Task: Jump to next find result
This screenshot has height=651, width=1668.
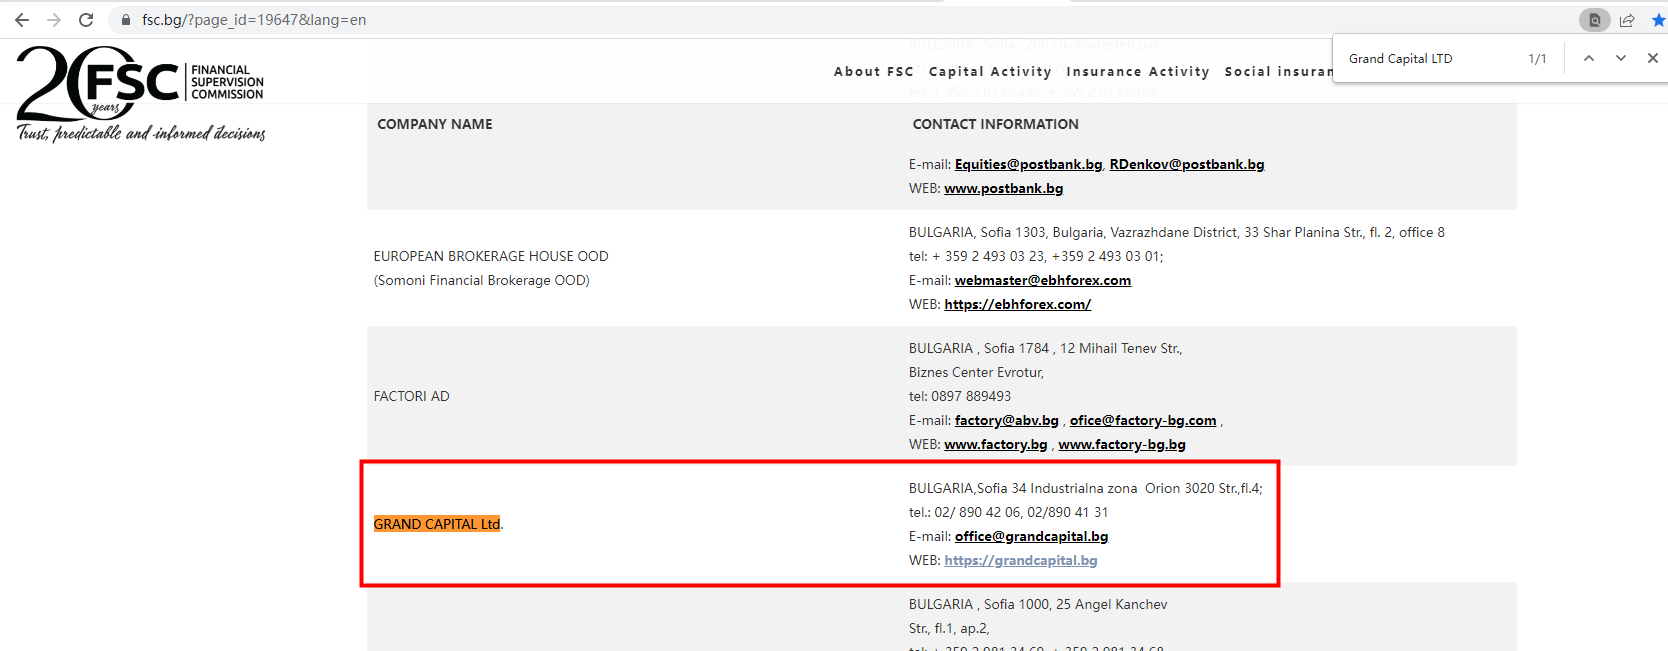Action: [1621, 58]
